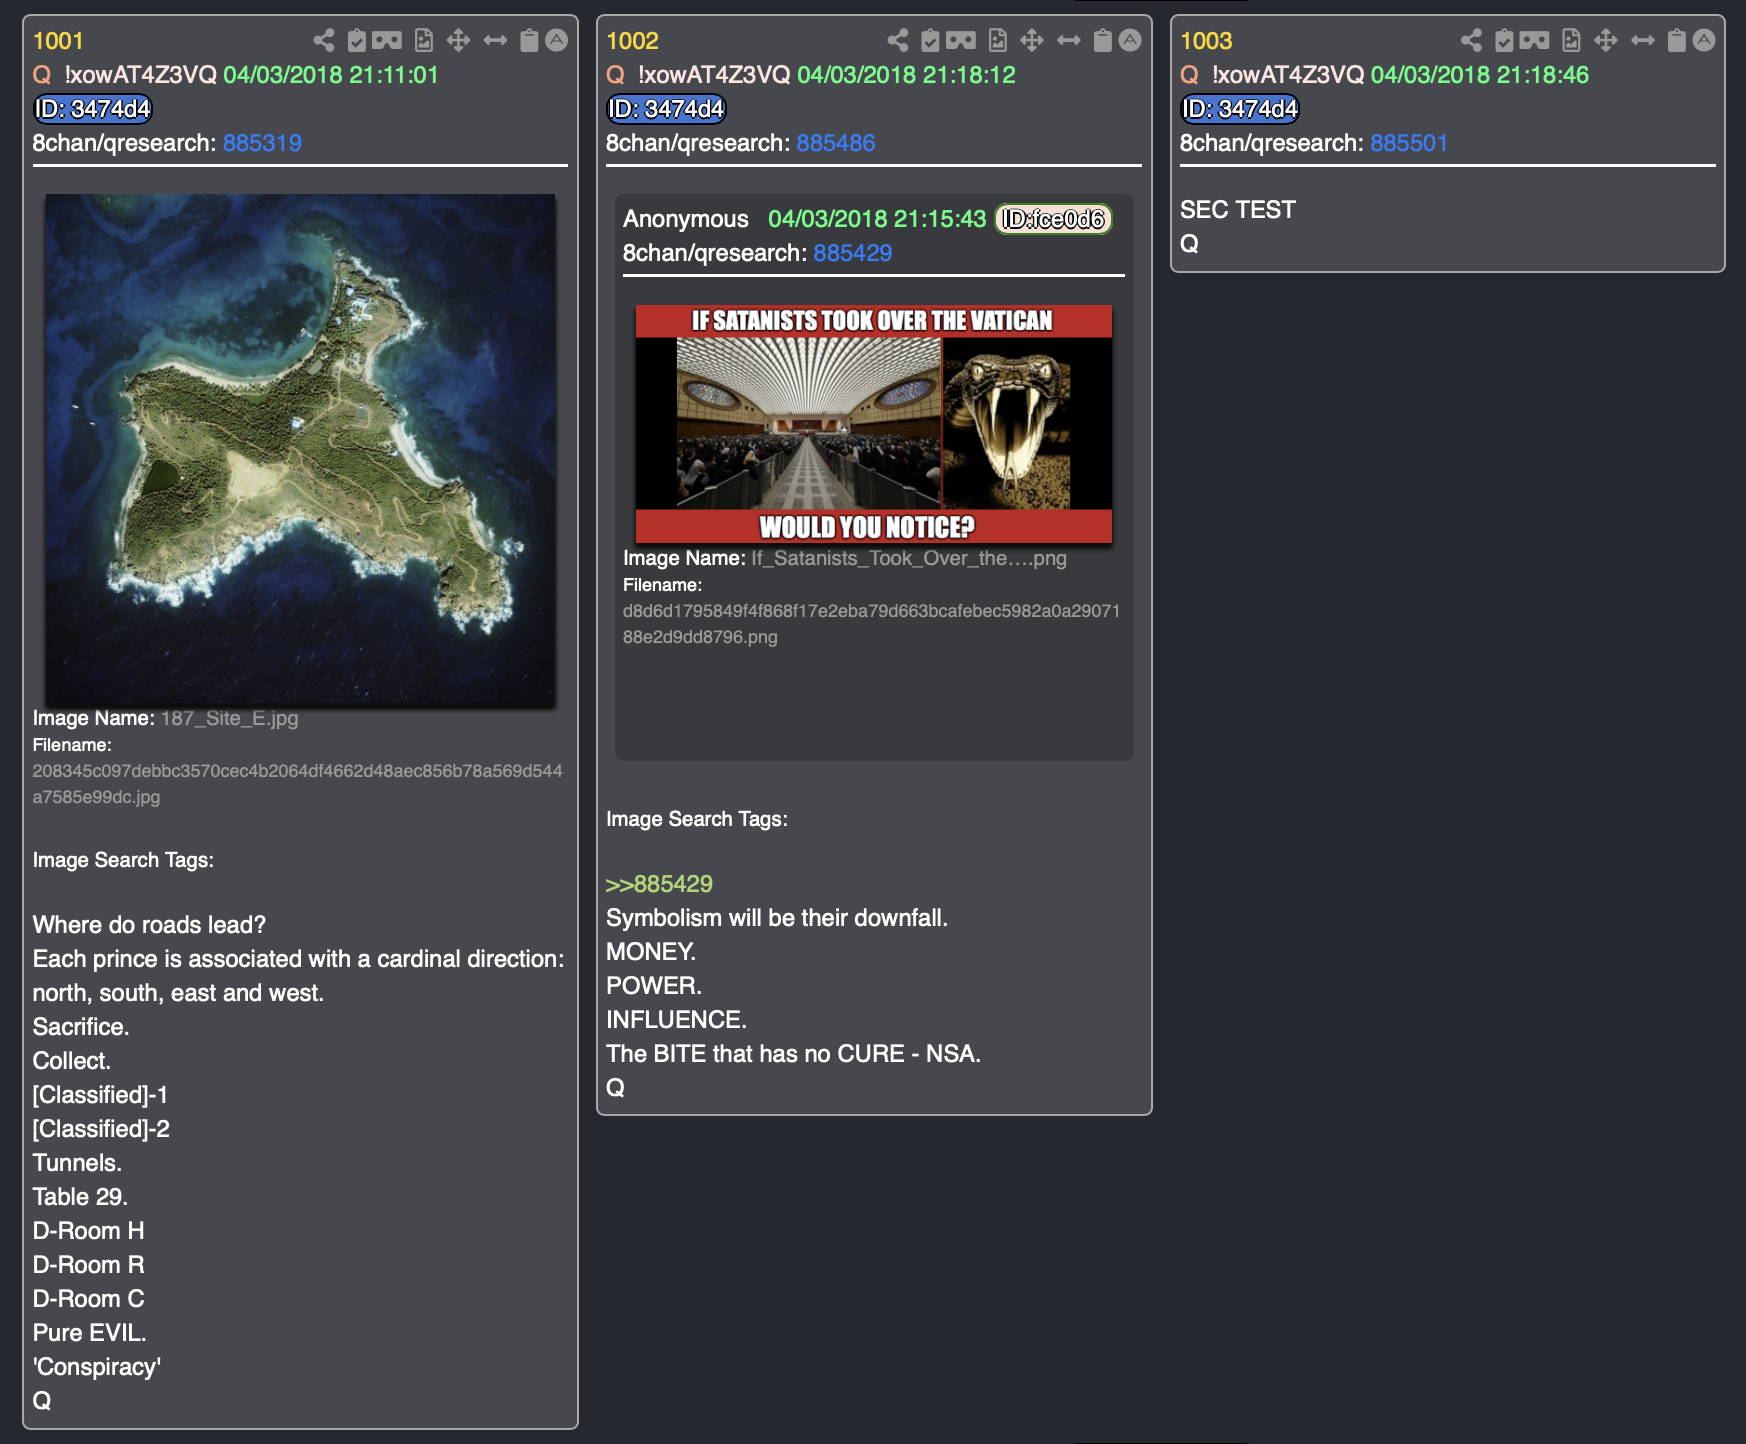The height and width of the screenshot is (1444, 1746).
Task: Click the filename hash starting 208345c097
Action: pos(298,784)
